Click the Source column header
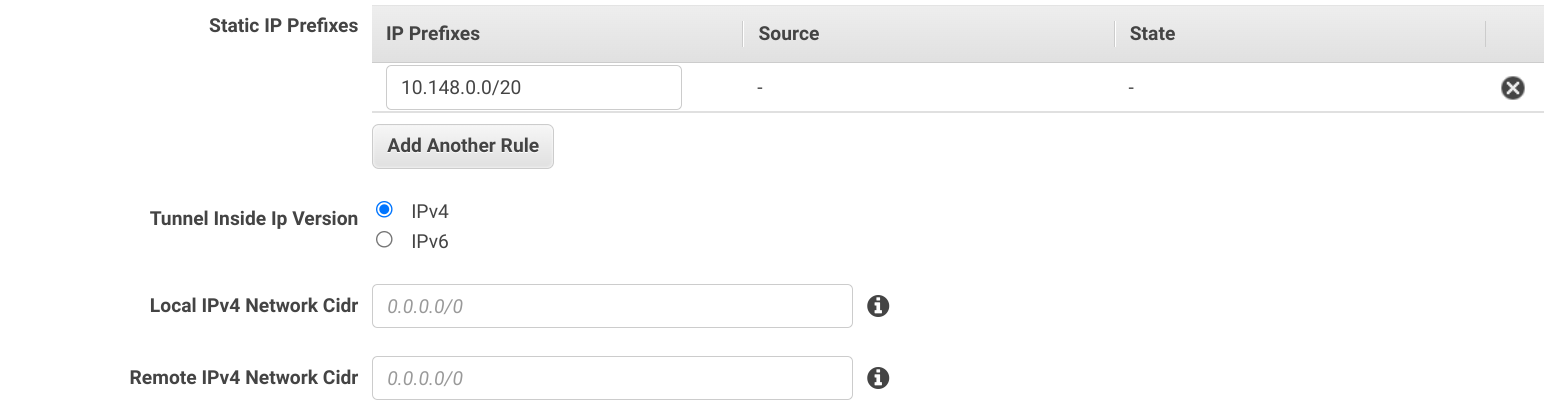 tap(789, 34)
